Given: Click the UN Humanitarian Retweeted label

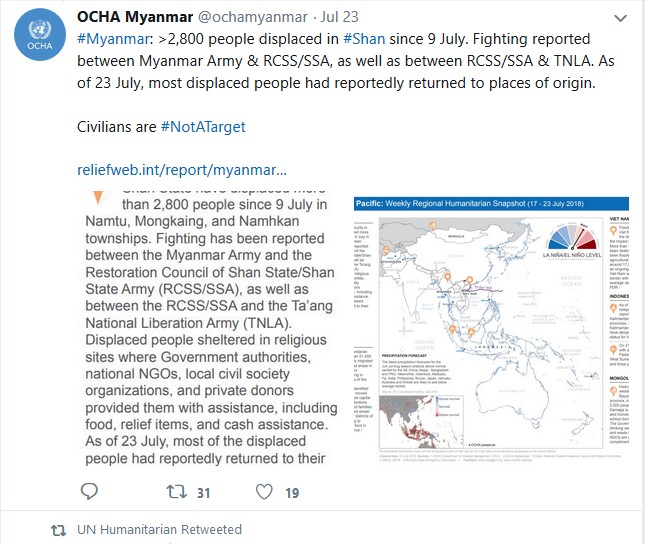Looking at the screenshot, I should pos(159,529).
